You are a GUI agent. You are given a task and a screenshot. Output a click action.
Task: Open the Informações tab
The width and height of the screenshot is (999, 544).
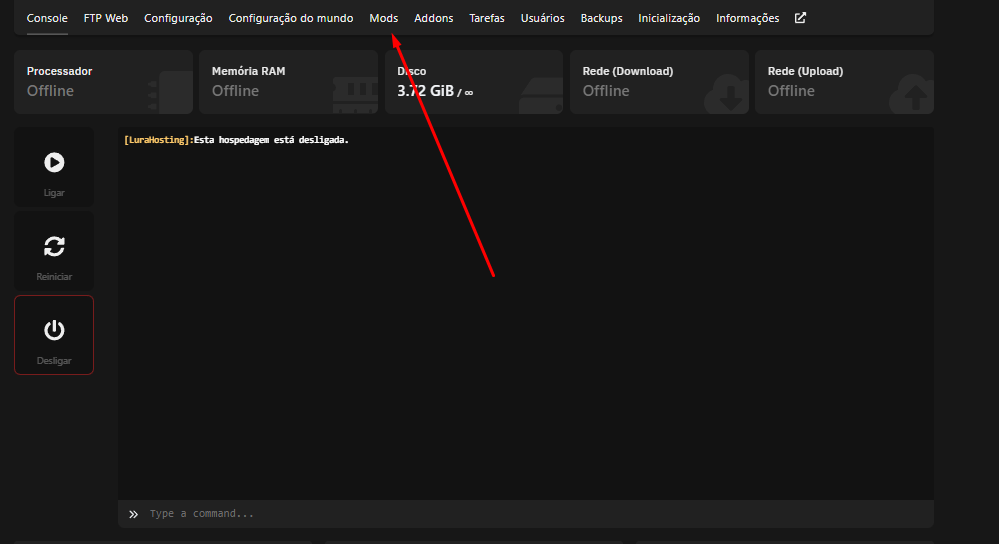(747, 18)
